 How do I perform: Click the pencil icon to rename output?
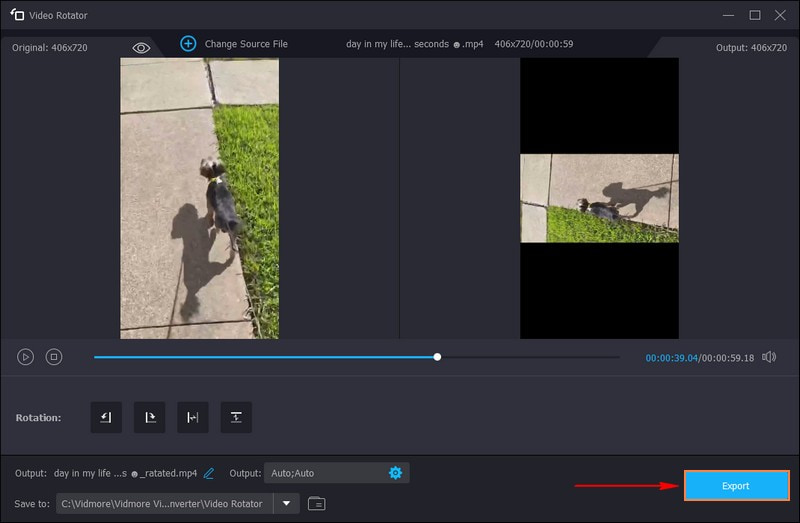point(209,473)
